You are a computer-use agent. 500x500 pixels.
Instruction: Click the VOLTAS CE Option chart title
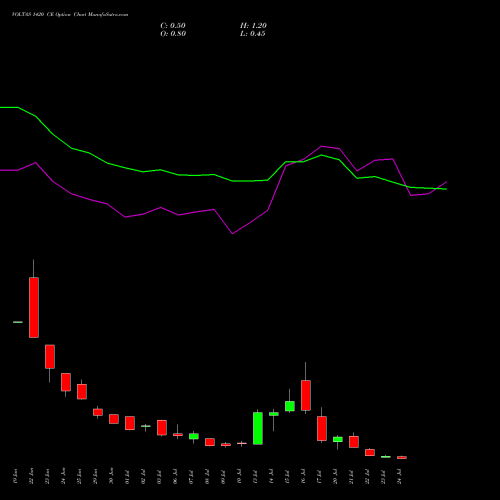[70, 15]
